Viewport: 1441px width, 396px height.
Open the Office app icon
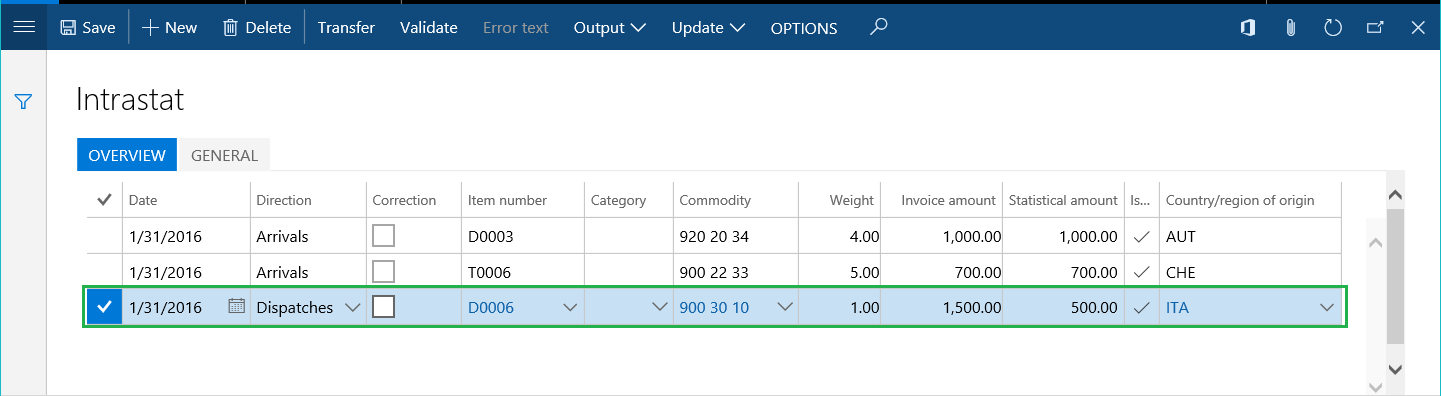point(1247,28)
